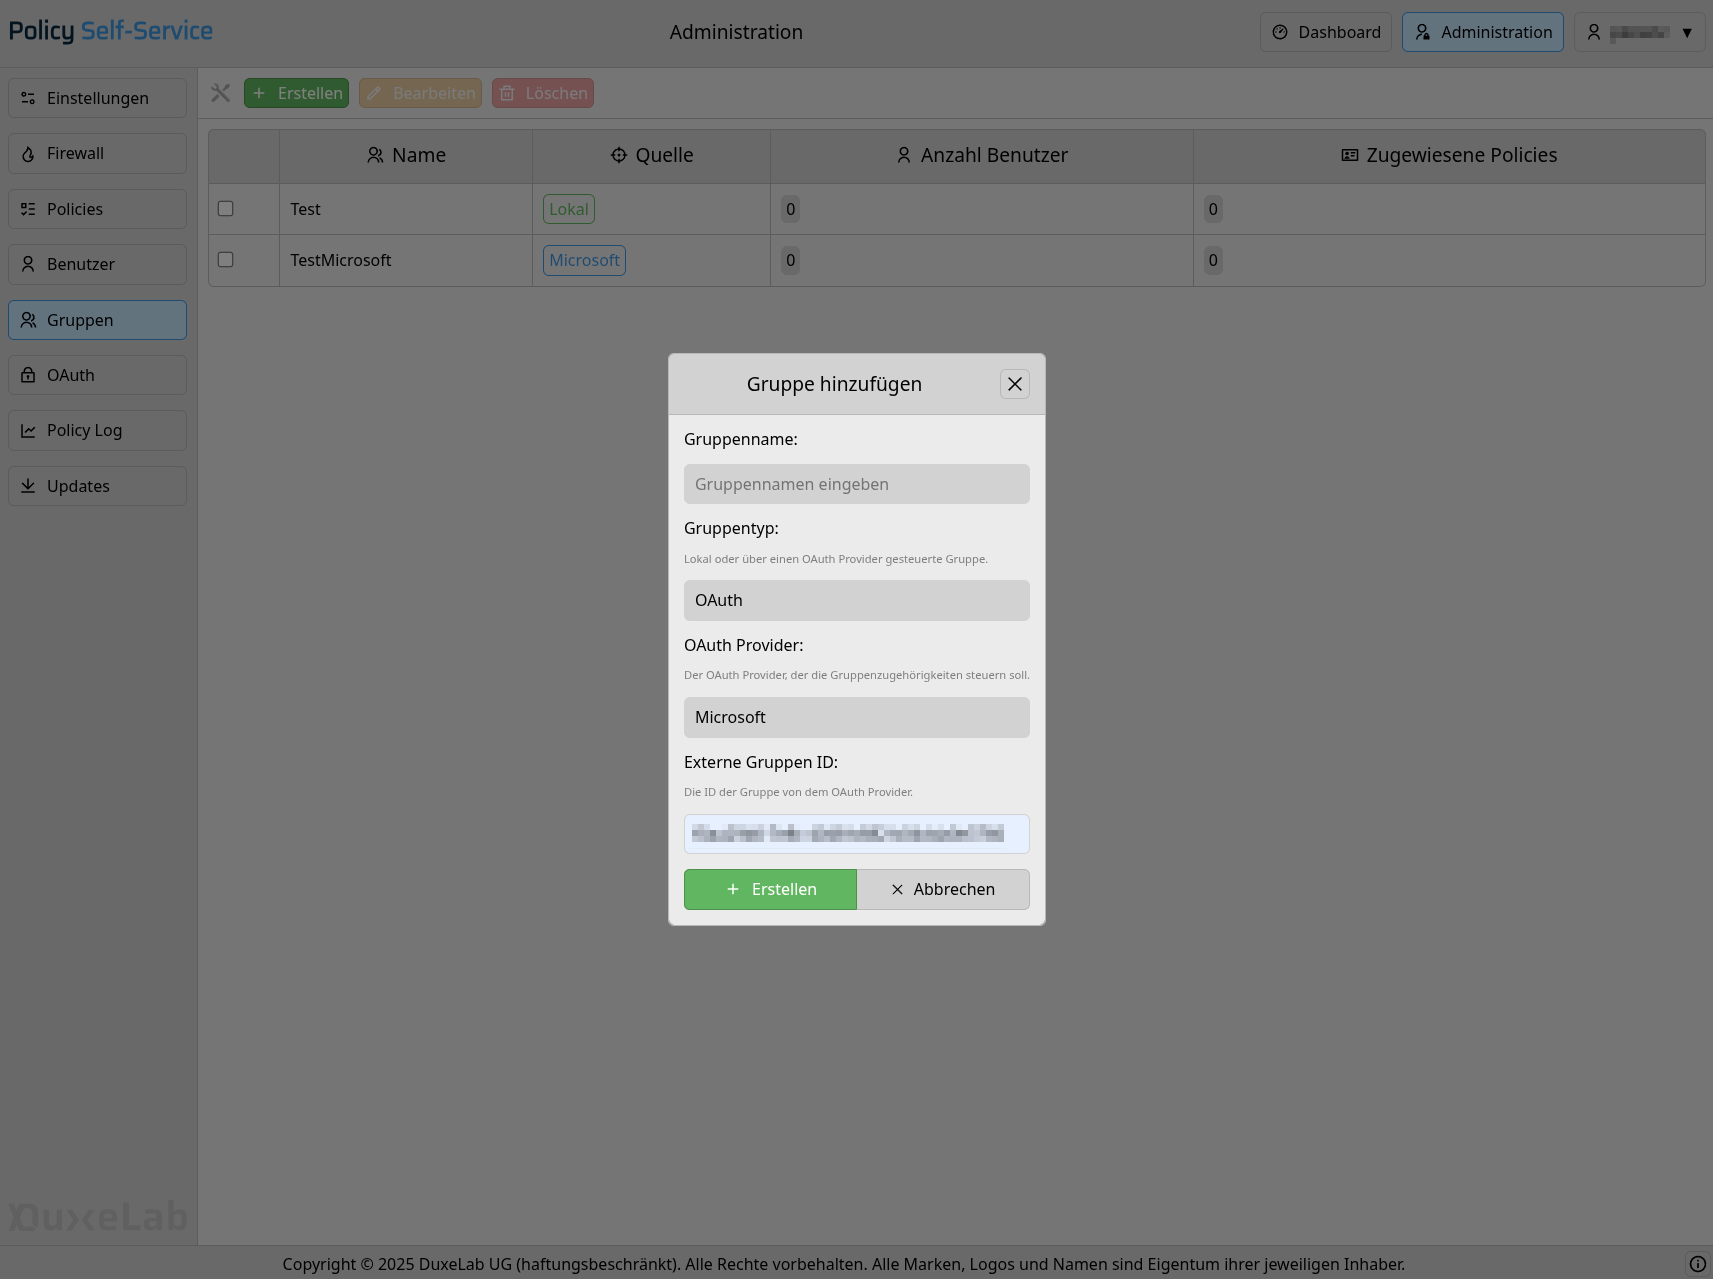Open the OAuth settings page
The width and height of the screenshot is (1713, 1279).
pos(97,376)
